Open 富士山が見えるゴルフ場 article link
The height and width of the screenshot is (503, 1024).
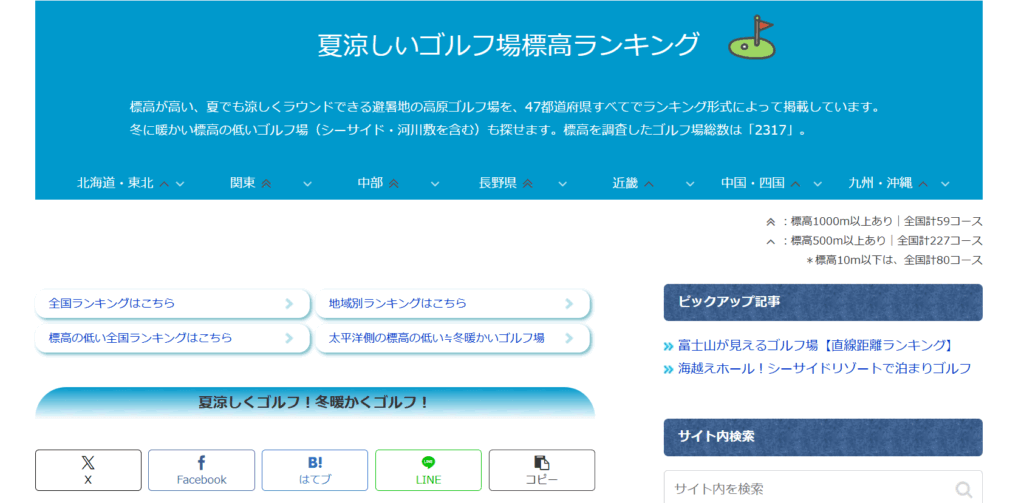(815, 345)
